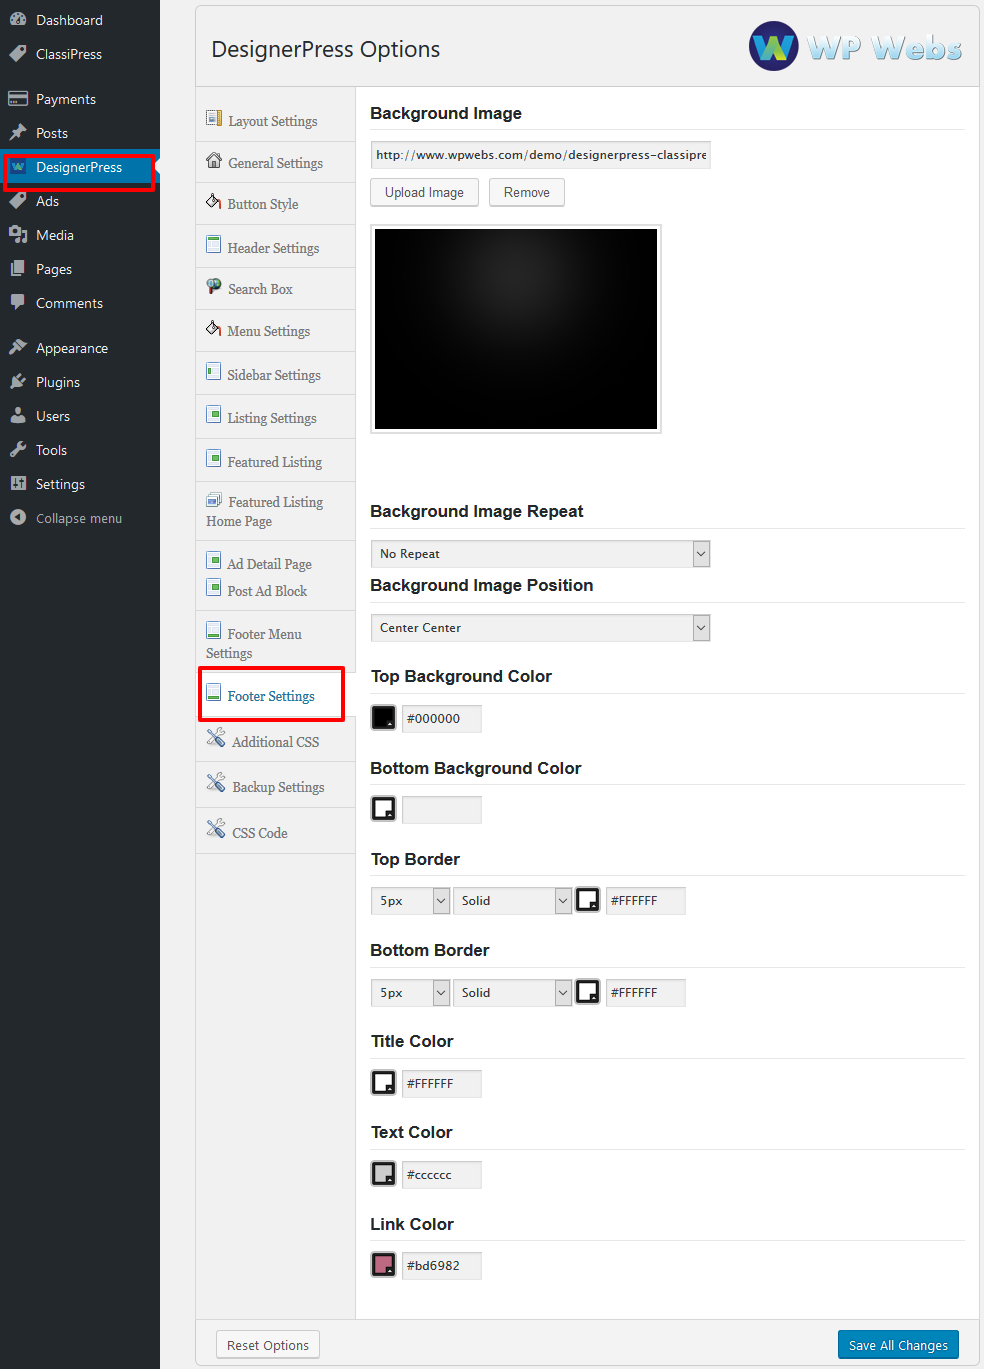Click Collapse menu link

click(x=79, y=518)
